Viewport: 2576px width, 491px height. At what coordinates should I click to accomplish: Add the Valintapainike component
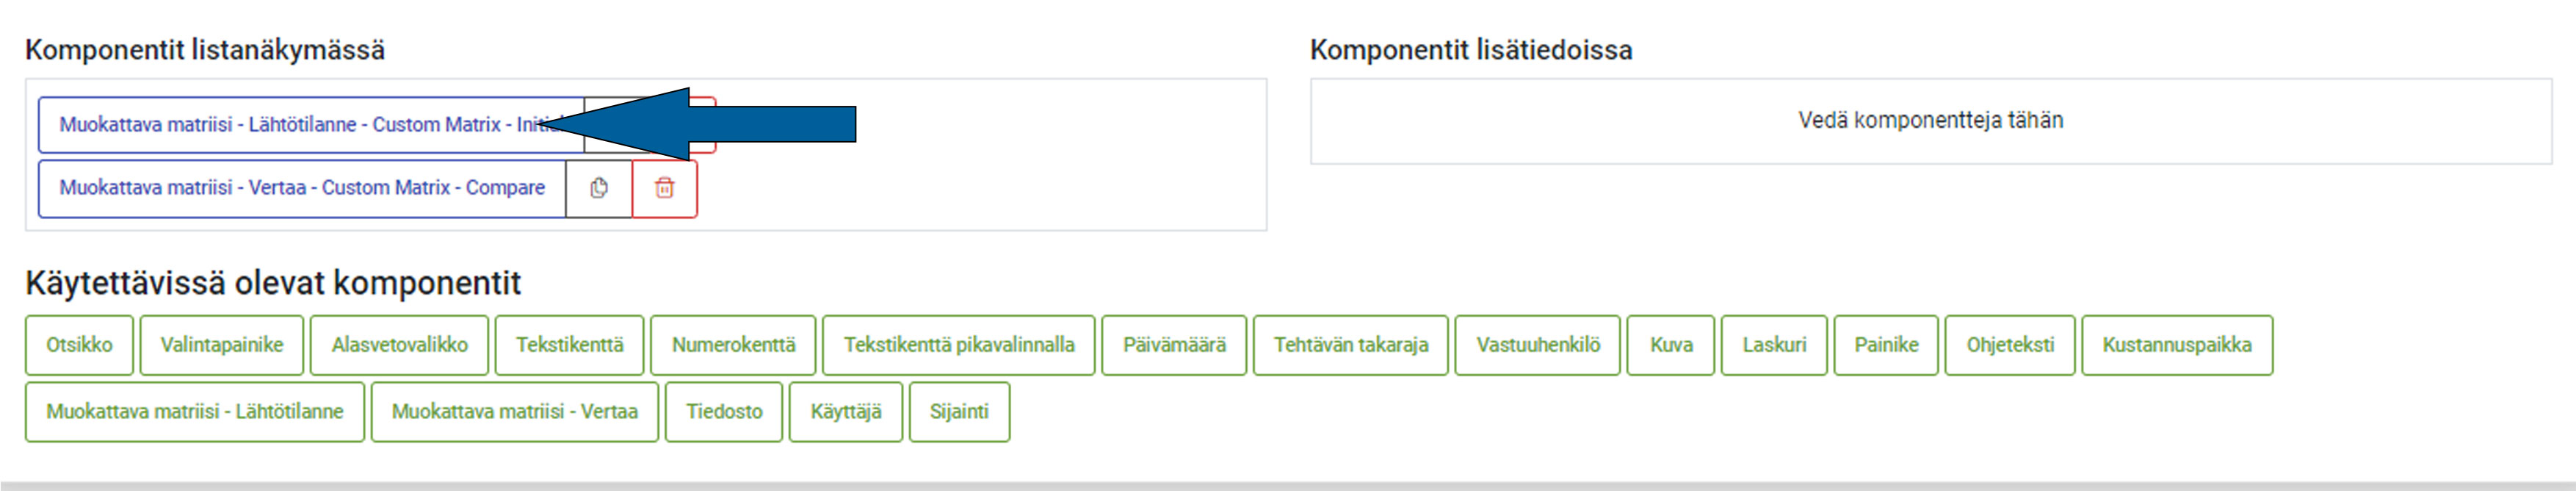[222, 345]
